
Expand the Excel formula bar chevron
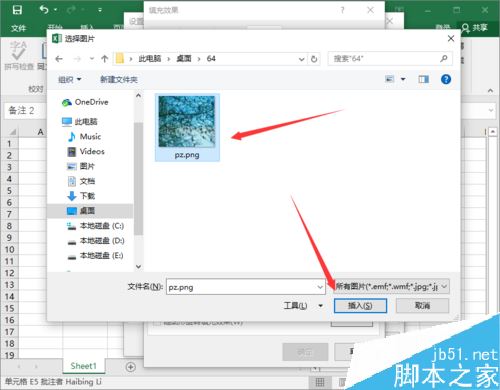(491, 110)
